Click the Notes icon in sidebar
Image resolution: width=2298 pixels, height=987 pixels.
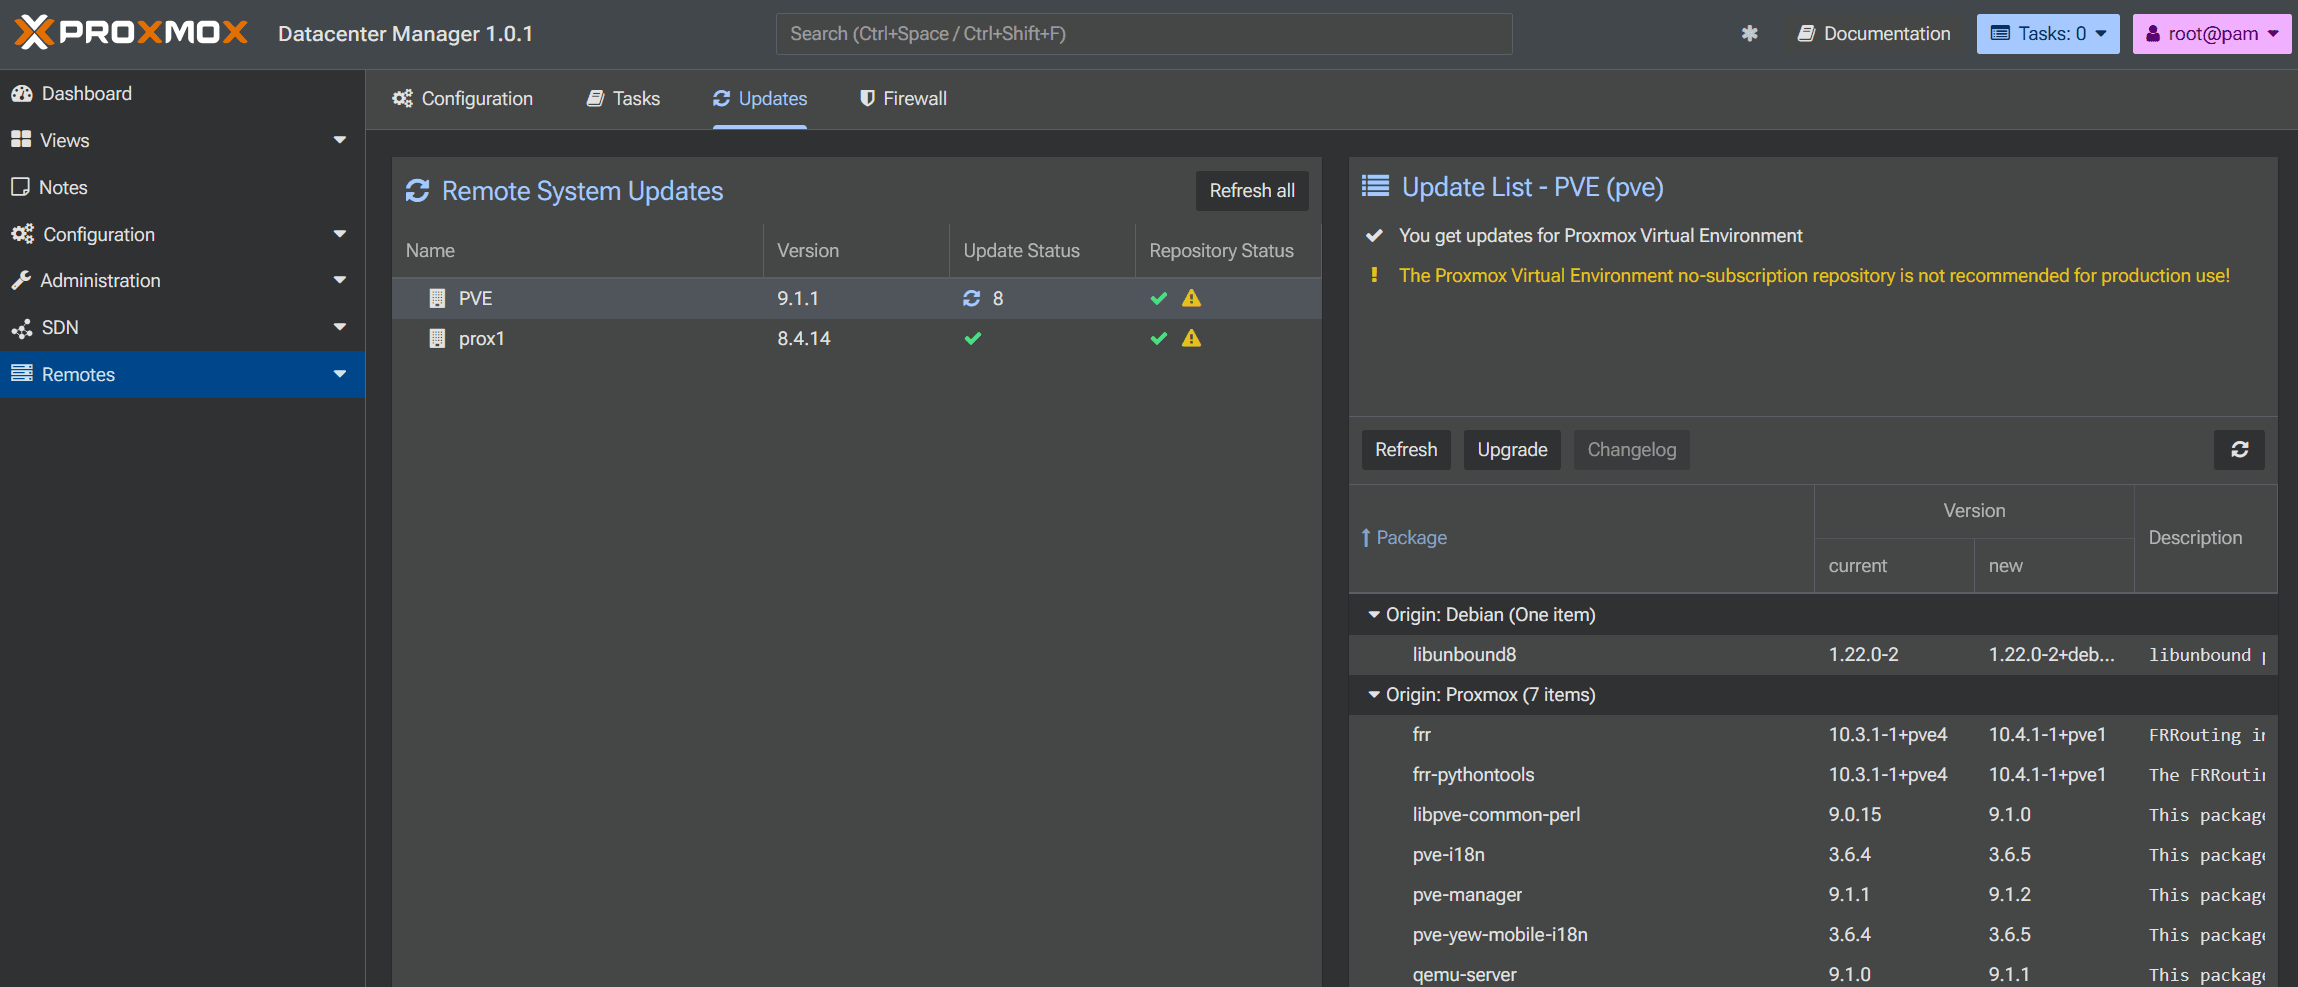(20, 187)
